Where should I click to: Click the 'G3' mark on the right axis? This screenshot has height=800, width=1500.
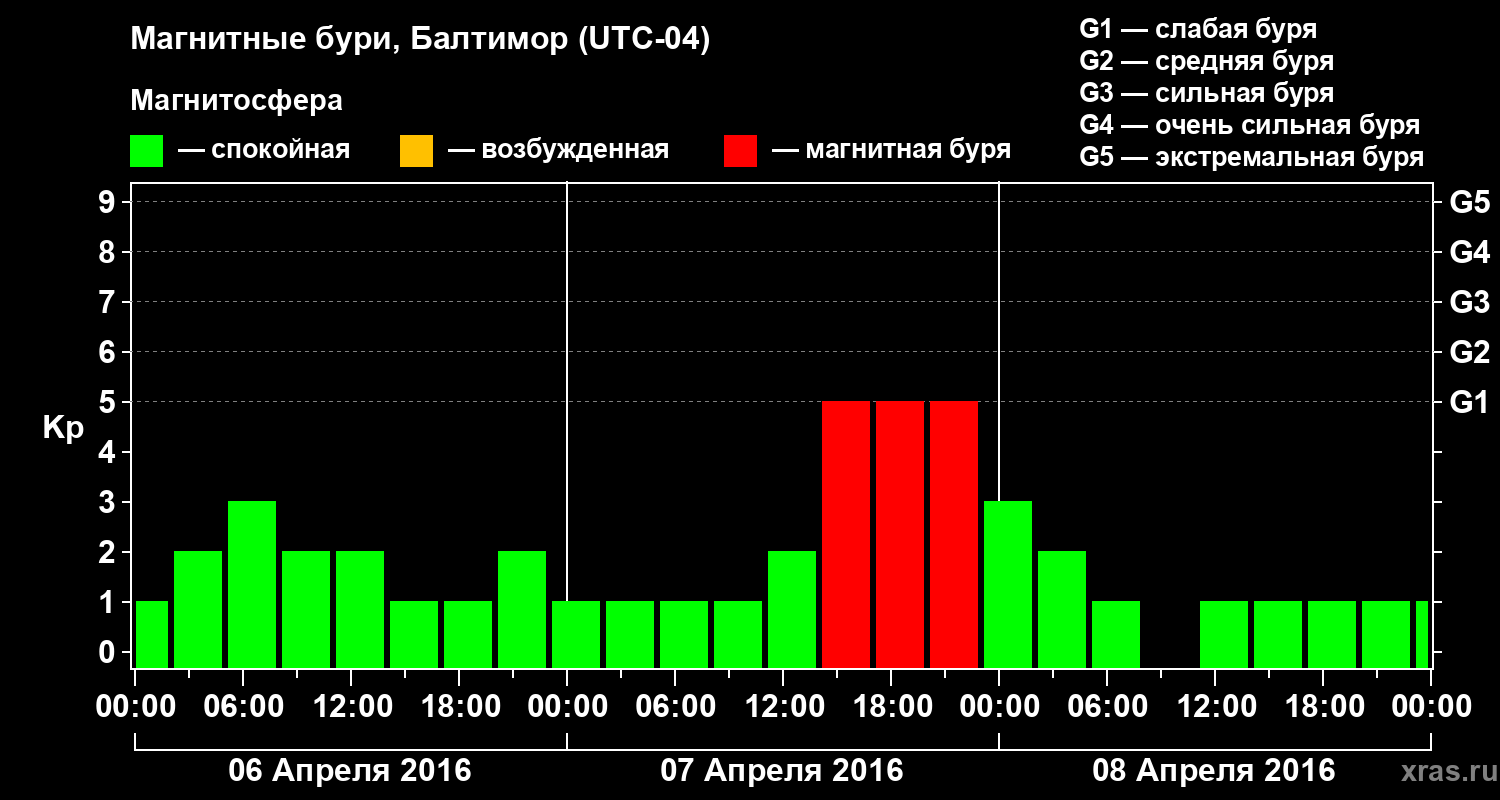coord(1469,302)
